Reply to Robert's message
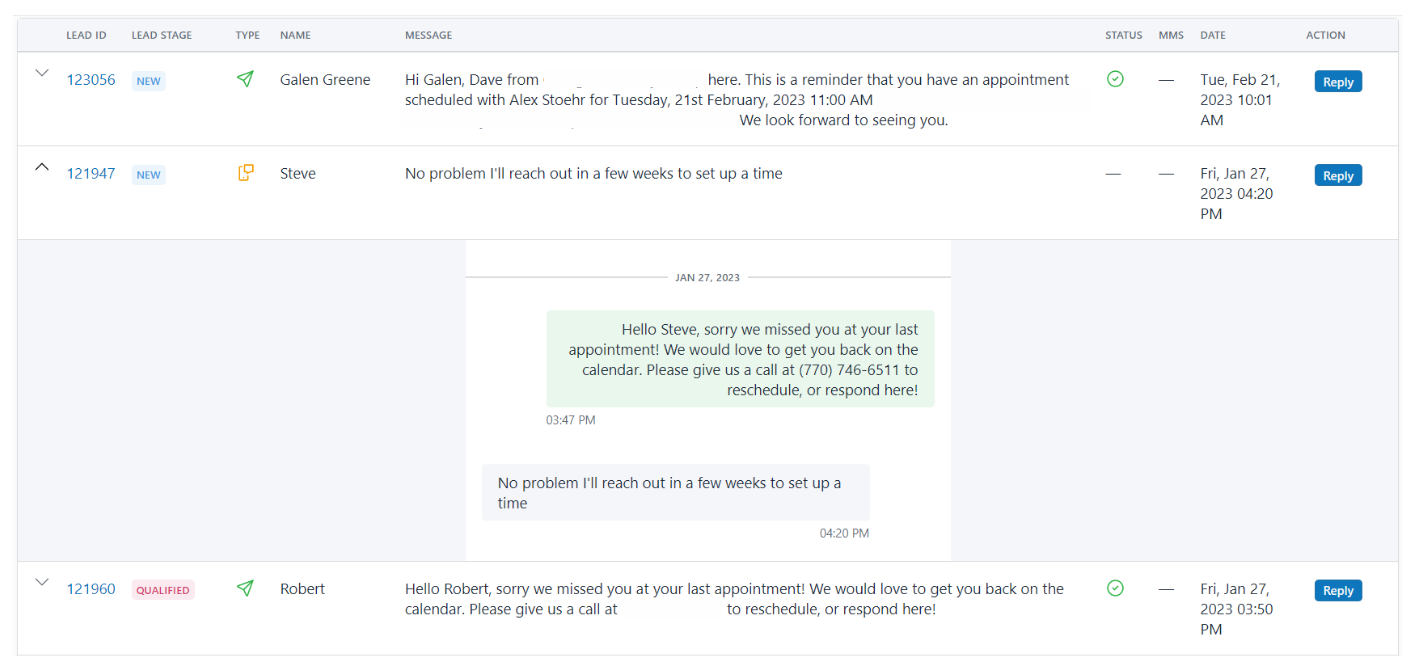The height and width of the screenshot is (668, 1418). point(1338,591)
